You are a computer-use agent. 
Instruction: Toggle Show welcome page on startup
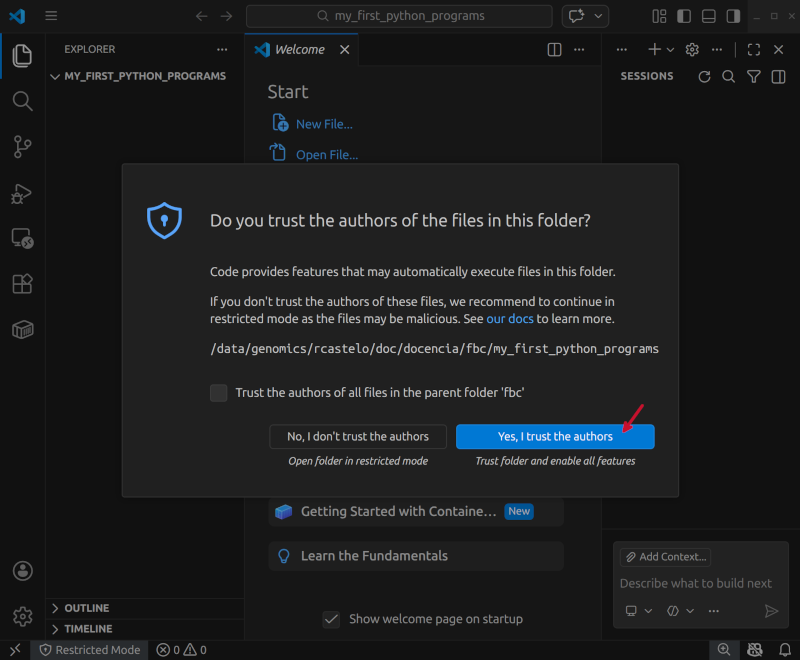pos(331,619)
